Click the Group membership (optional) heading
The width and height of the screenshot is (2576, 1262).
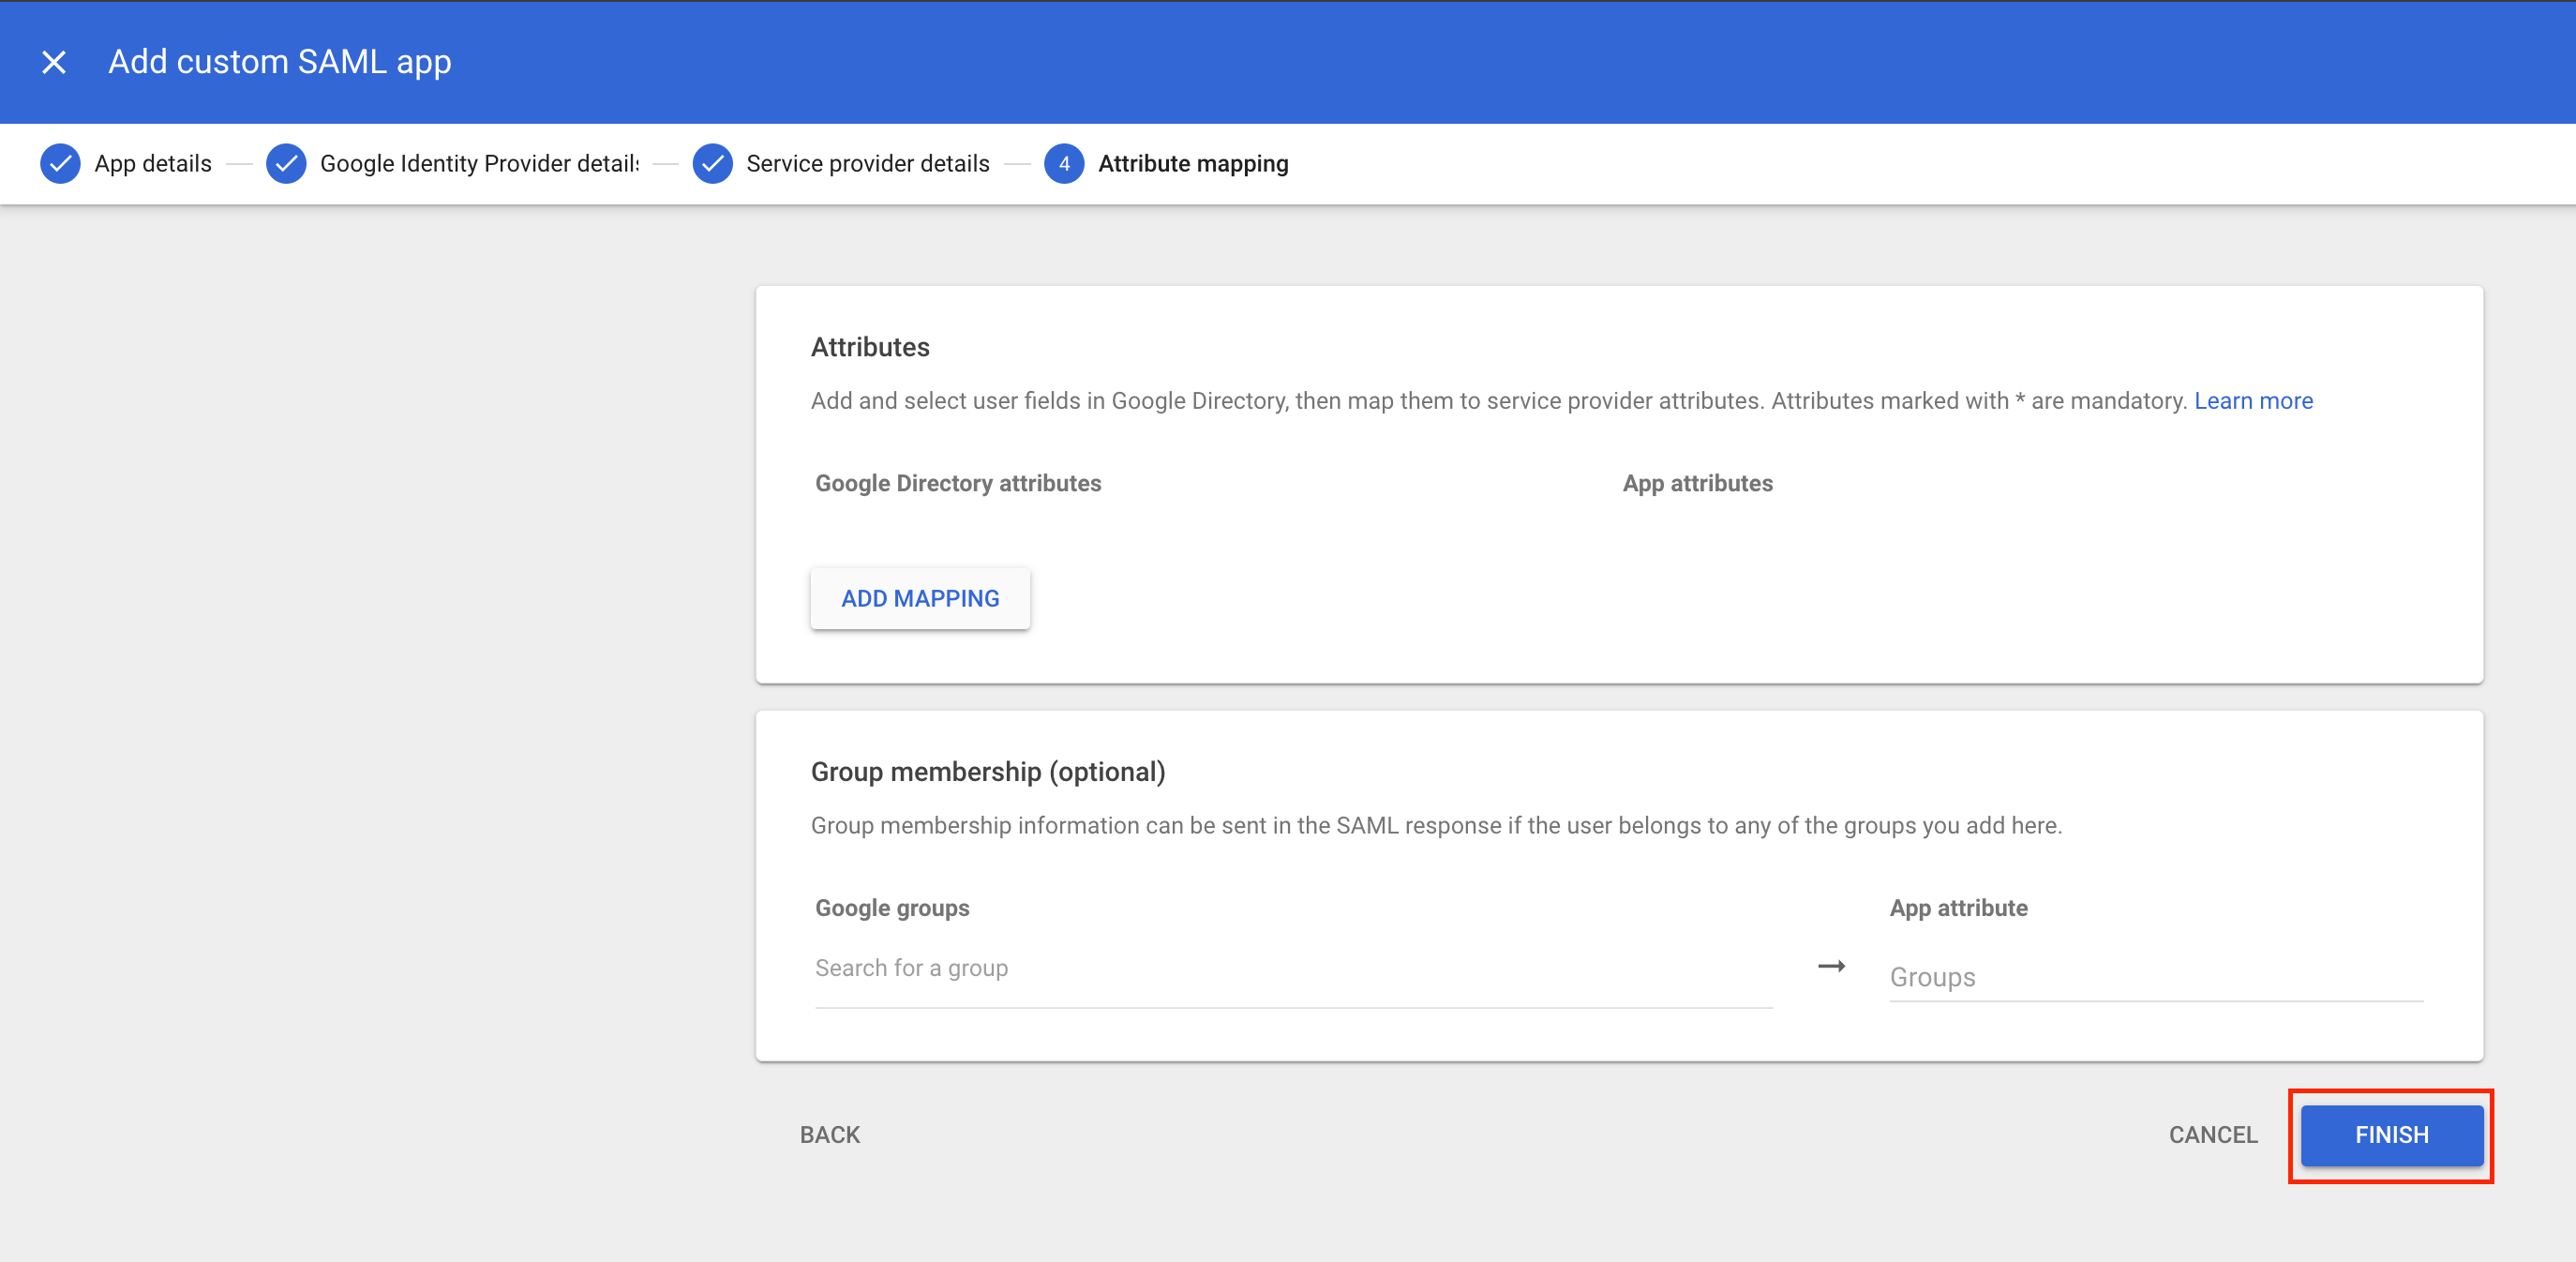(x=987, y=771)
